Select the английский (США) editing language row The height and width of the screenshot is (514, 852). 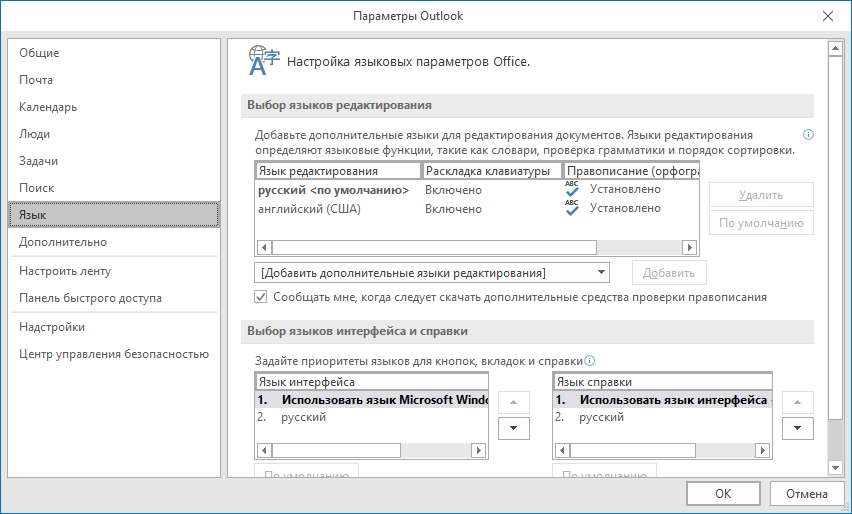(477, 209)
